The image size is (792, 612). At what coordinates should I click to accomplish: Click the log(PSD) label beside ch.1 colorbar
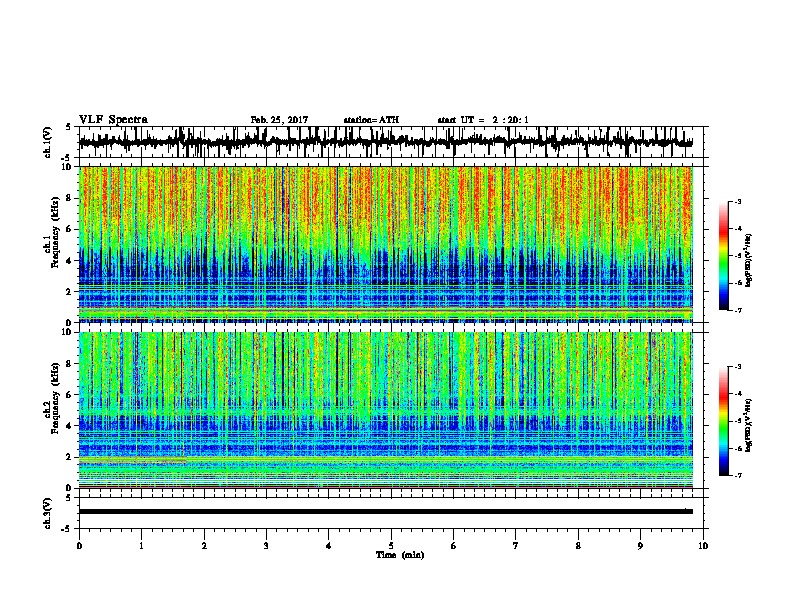click(x=749, y=260)
